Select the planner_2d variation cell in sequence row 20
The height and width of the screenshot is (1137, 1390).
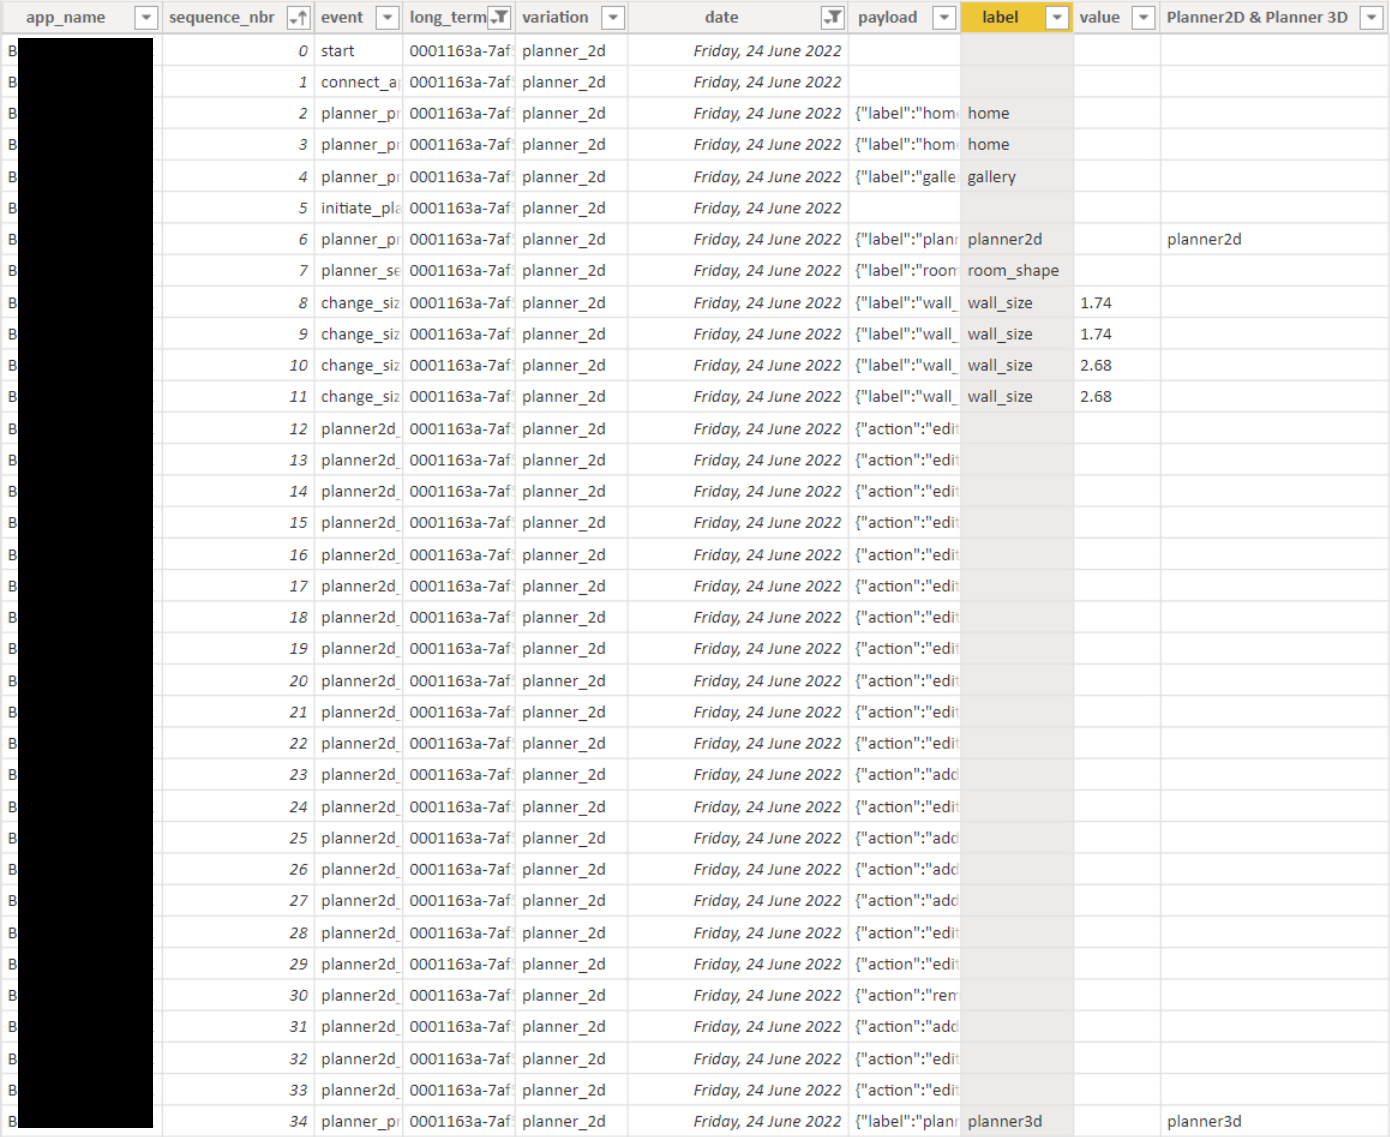click(x=572, y=681)
